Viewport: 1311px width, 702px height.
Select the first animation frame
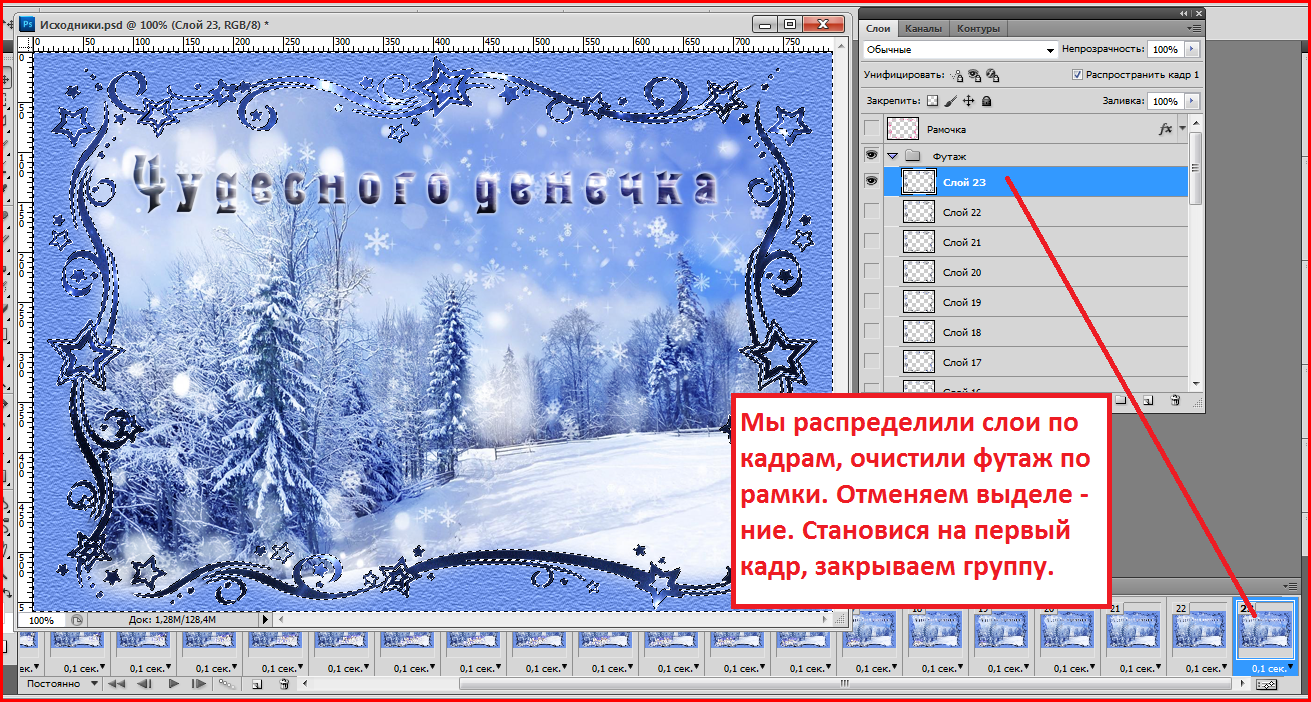[117, 684]
